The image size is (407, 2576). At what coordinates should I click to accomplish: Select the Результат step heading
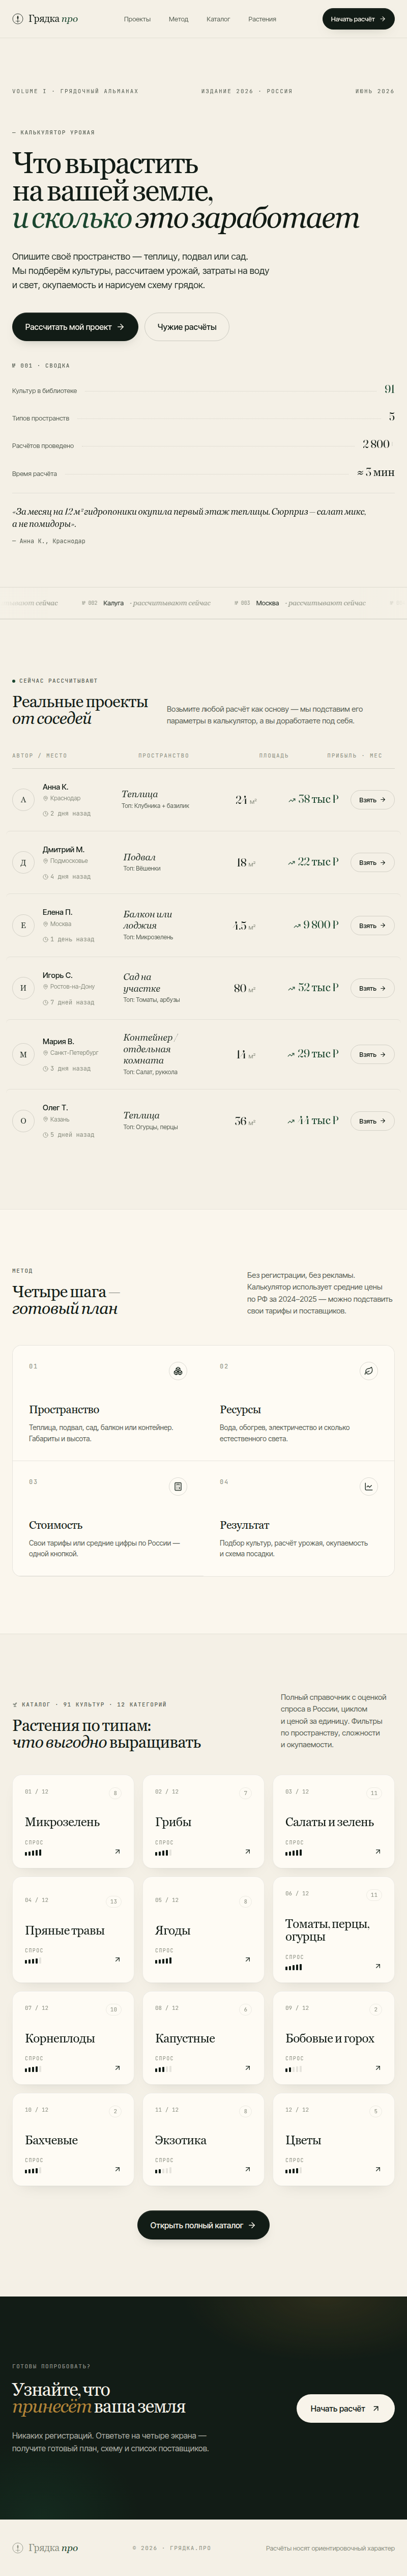244,1525
